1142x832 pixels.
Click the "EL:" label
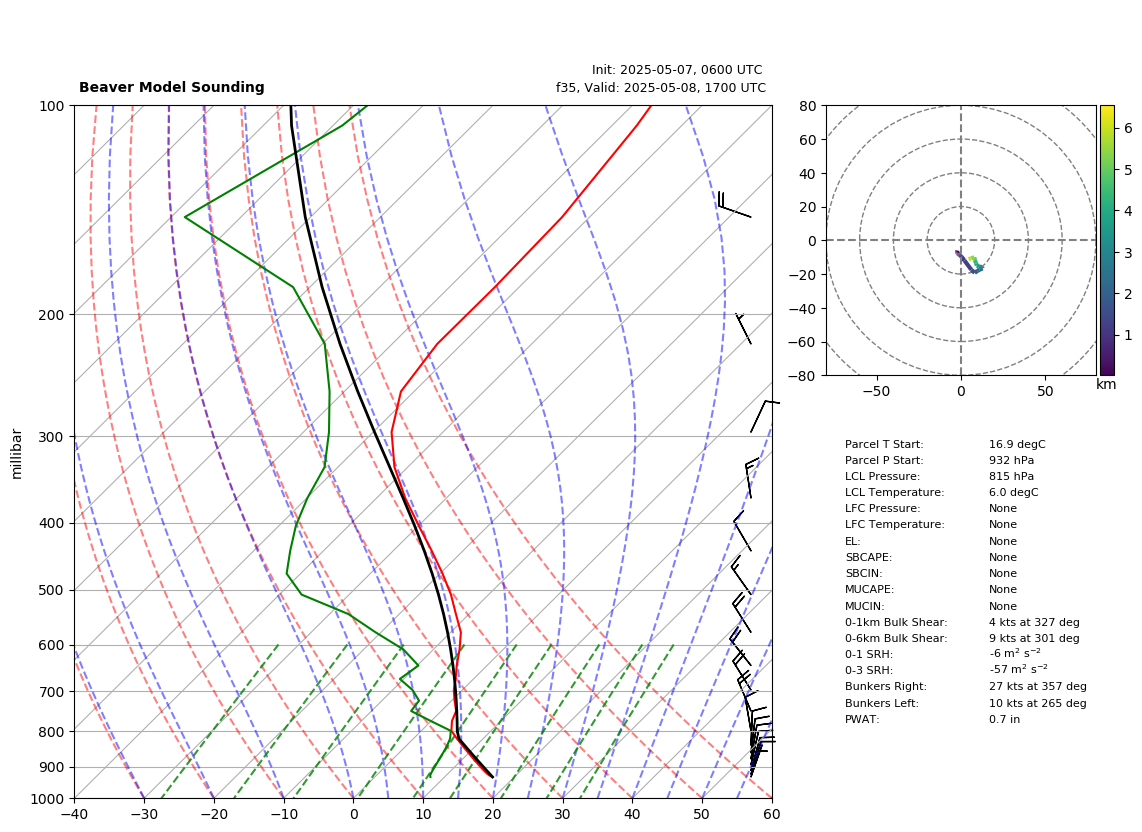click(853, 541)
